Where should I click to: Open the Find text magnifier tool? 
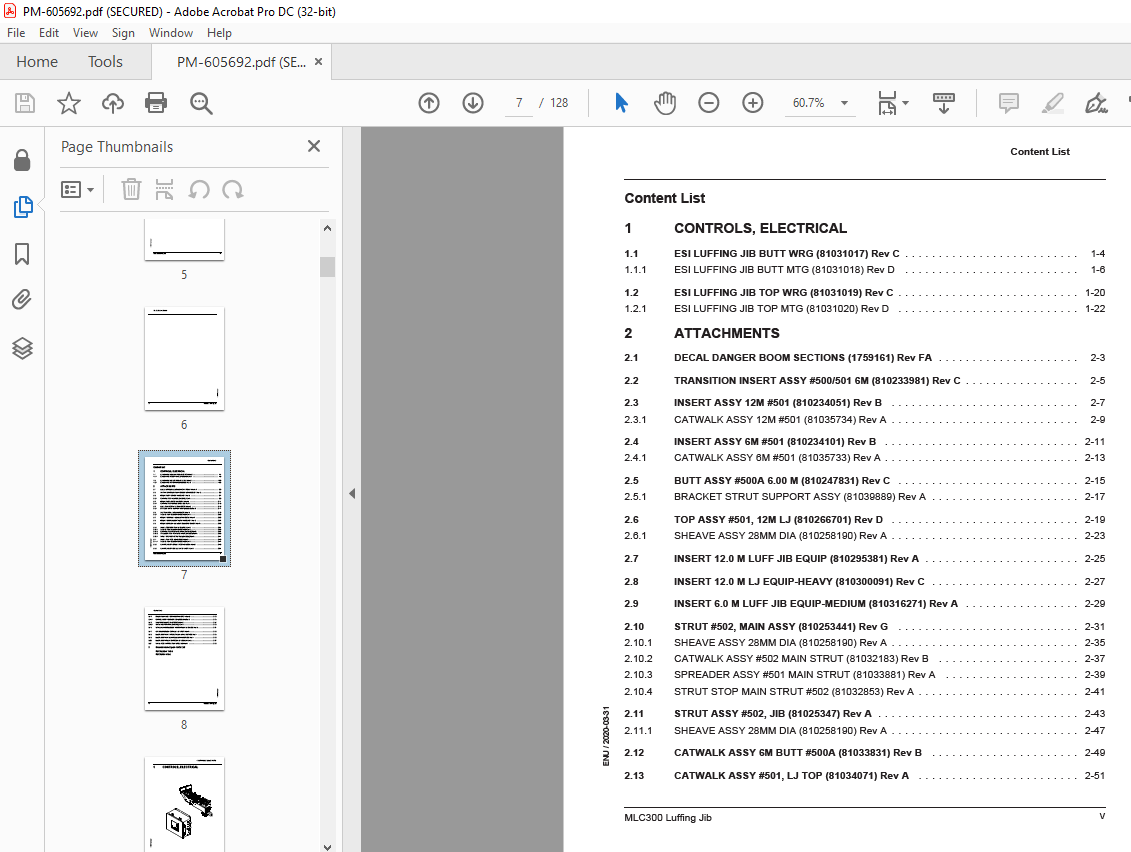[201, 103]
